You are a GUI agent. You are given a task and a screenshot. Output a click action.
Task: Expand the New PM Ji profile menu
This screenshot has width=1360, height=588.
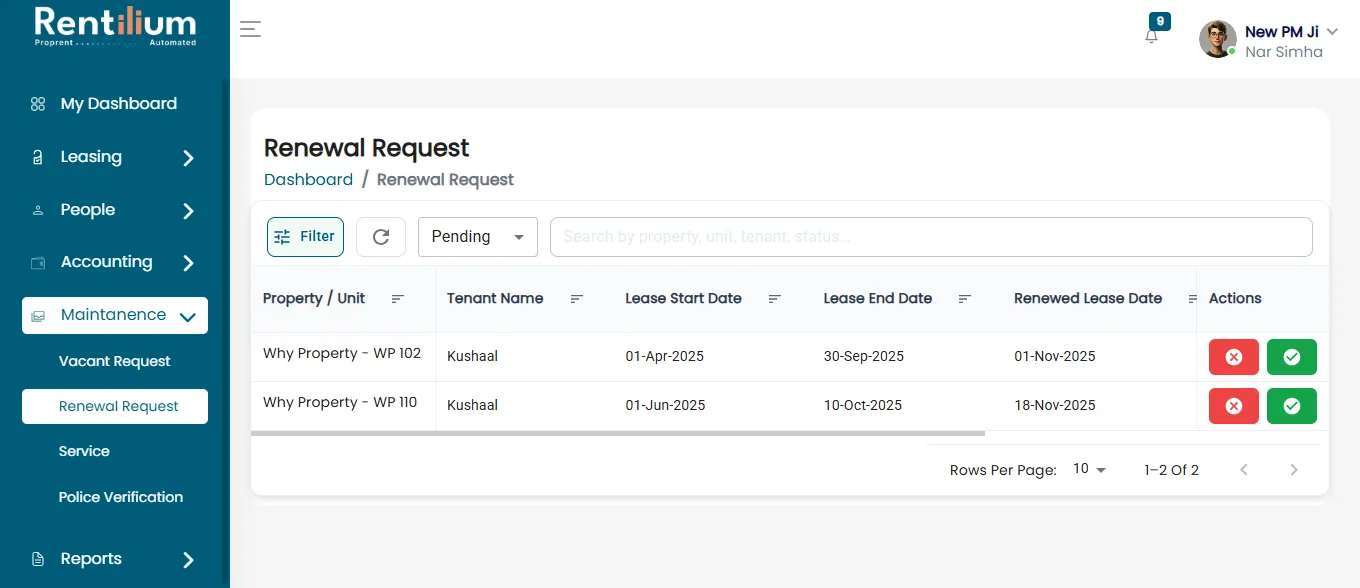pos(1332,32)
